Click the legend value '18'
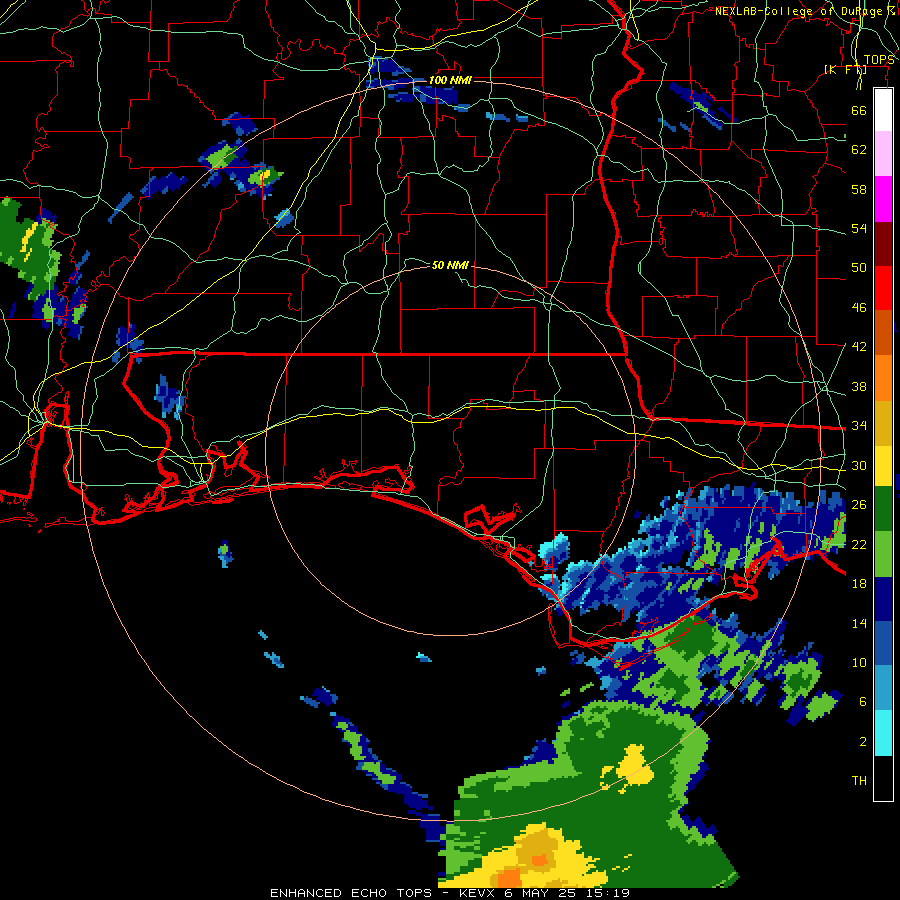This screenshot has height=900, width=900. pyautogui.click(x=859, y=584)
